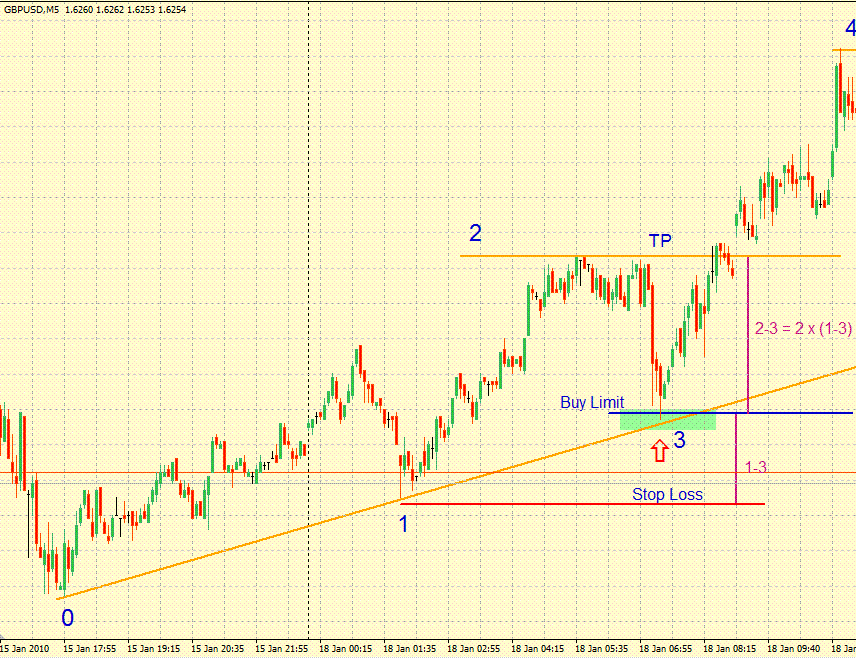Select wave point label 4
The image size is (856, 659).
[849, 29]
